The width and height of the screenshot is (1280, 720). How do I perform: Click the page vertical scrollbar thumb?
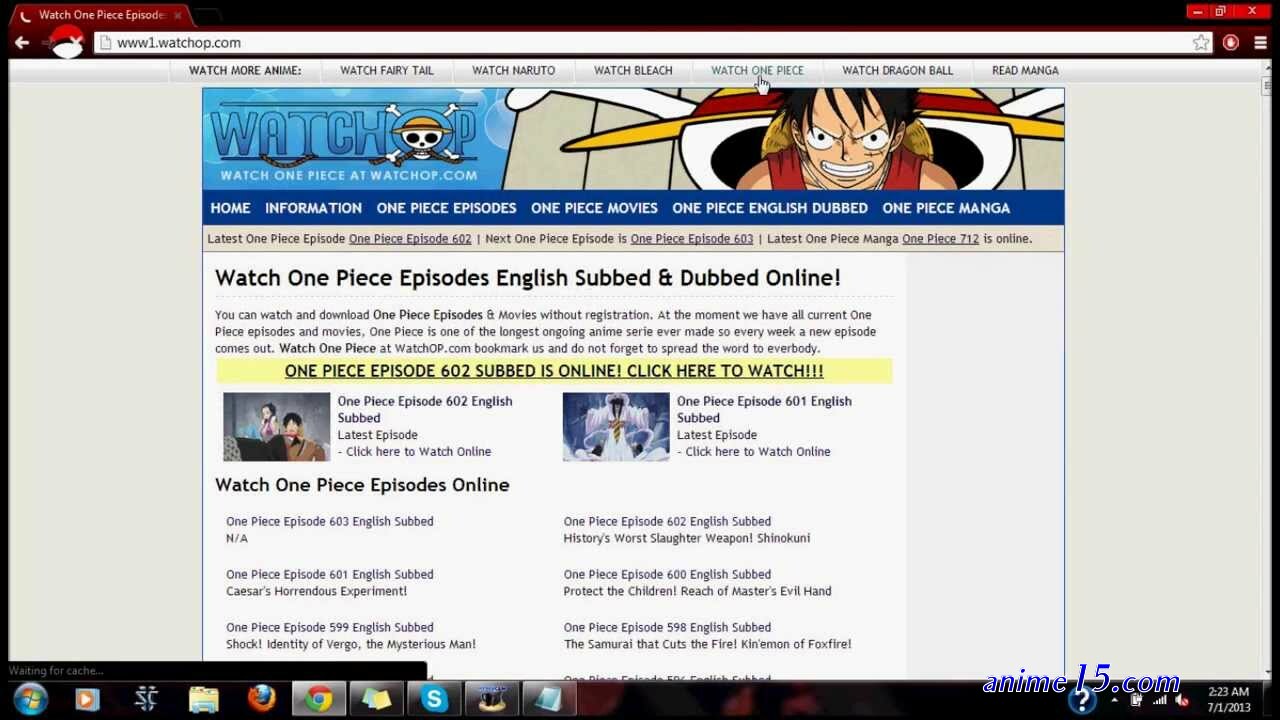coord(1267,87)
